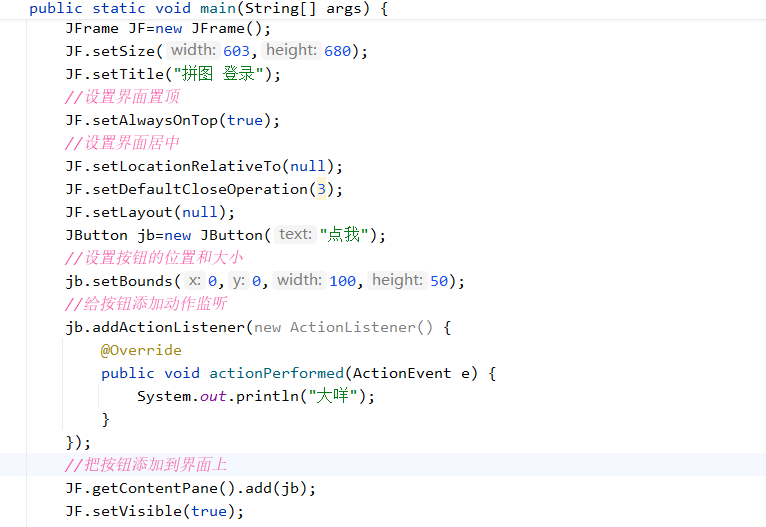Click addActionListener method call

click(169, 327)
